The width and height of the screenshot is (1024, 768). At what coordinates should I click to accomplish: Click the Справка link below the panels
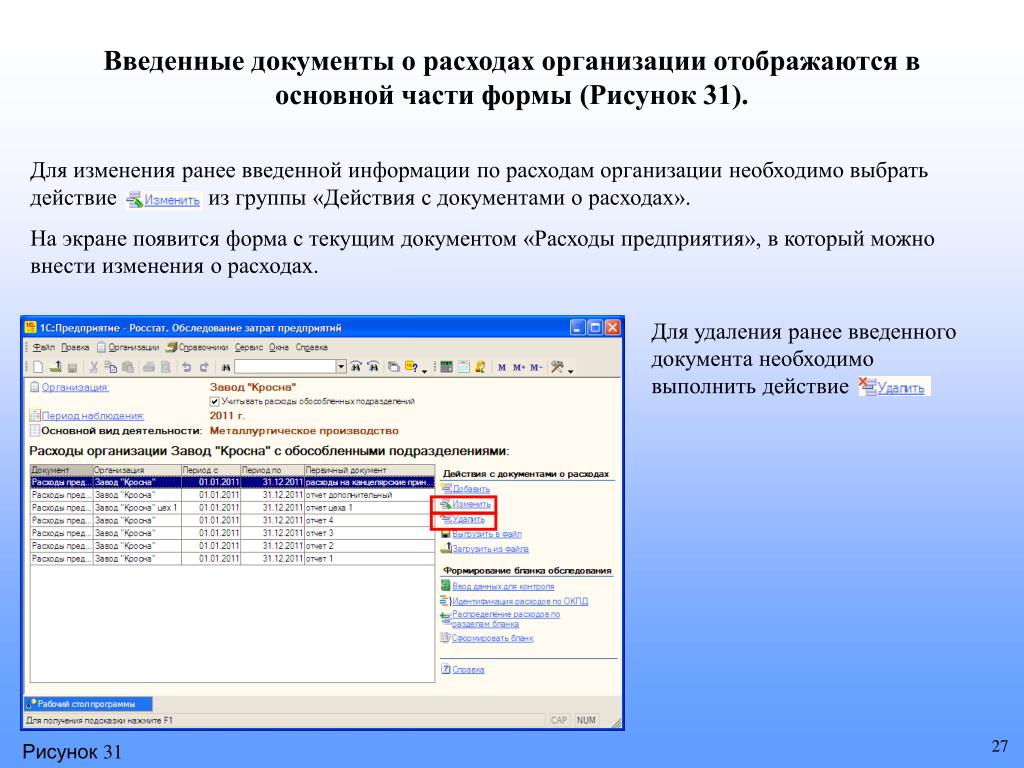(468, 669)
